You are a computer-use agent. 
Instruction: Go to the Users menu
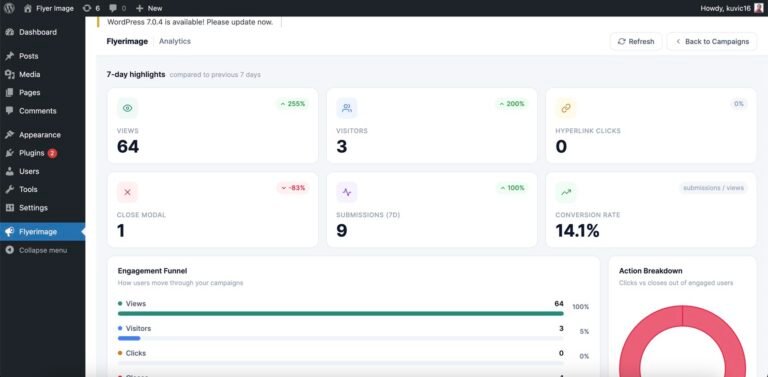43,171
